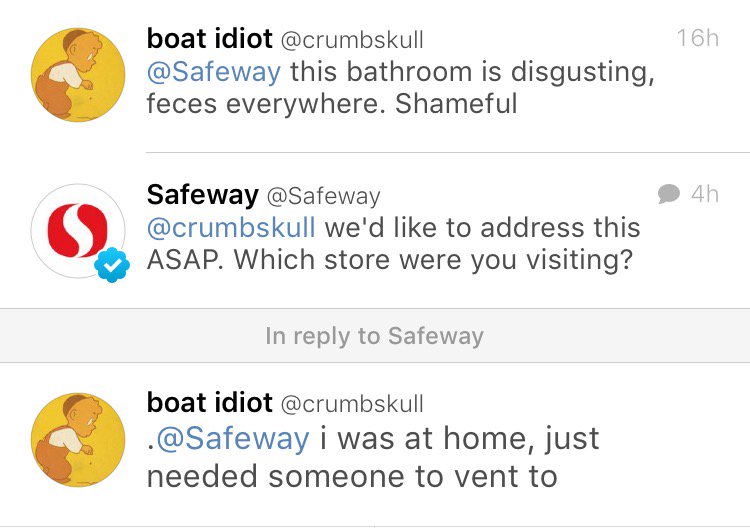750x528 pixels.
Task: Click the @crumbskull mention in Safeway's reply
Action: pyautogui.click(x=231, y=227)
